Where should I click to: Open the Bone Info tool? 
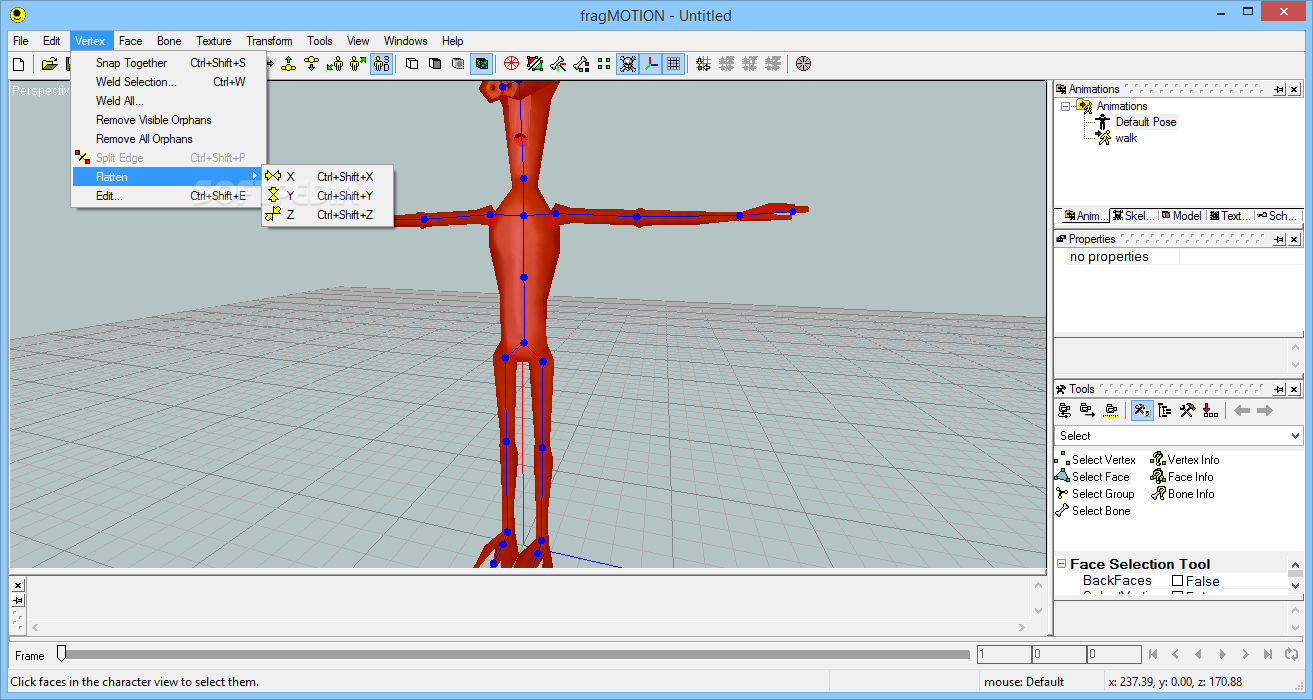pyautogui.click(x=1190, y=494)
